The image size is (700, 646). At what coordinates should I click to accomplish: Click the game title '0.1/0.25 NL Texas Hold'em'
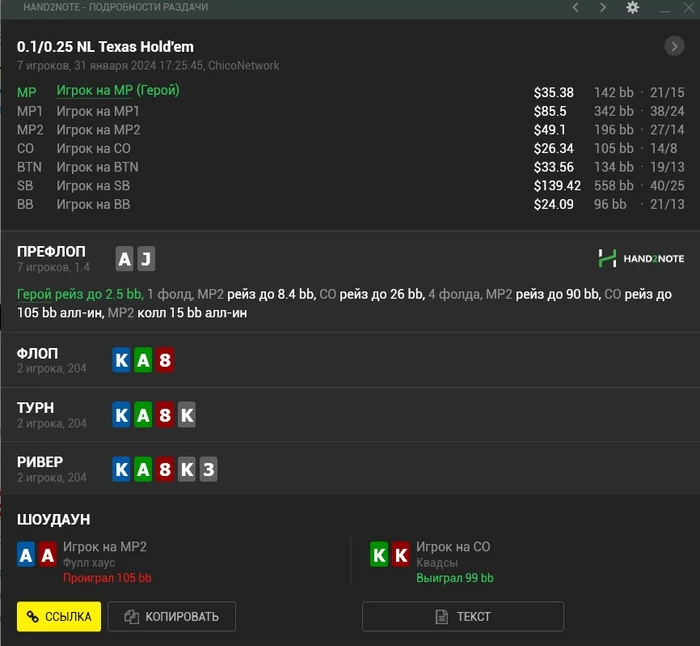pyautogui.click(x=105, y=47)
